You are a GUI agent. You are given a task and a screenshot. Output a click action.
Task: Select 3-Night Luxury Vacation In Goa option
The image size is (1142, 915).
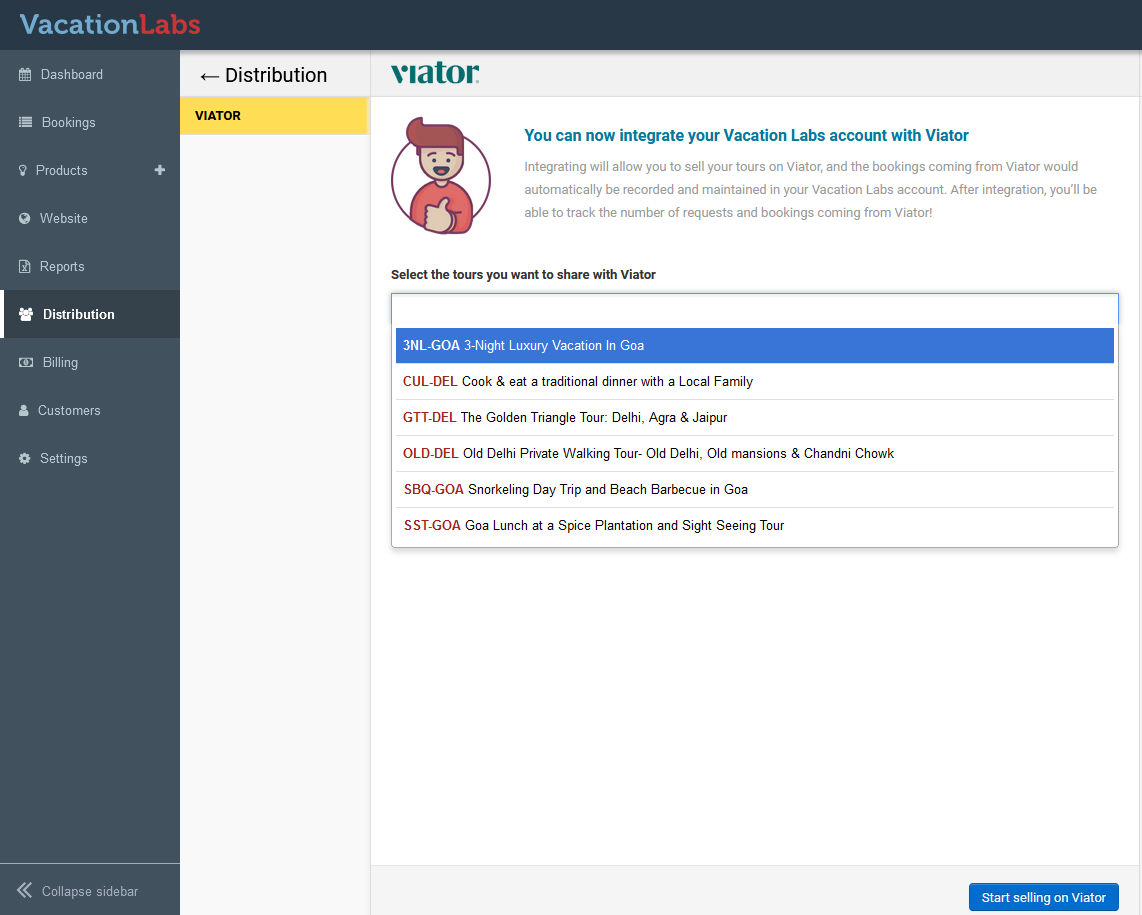pos(754,346)
